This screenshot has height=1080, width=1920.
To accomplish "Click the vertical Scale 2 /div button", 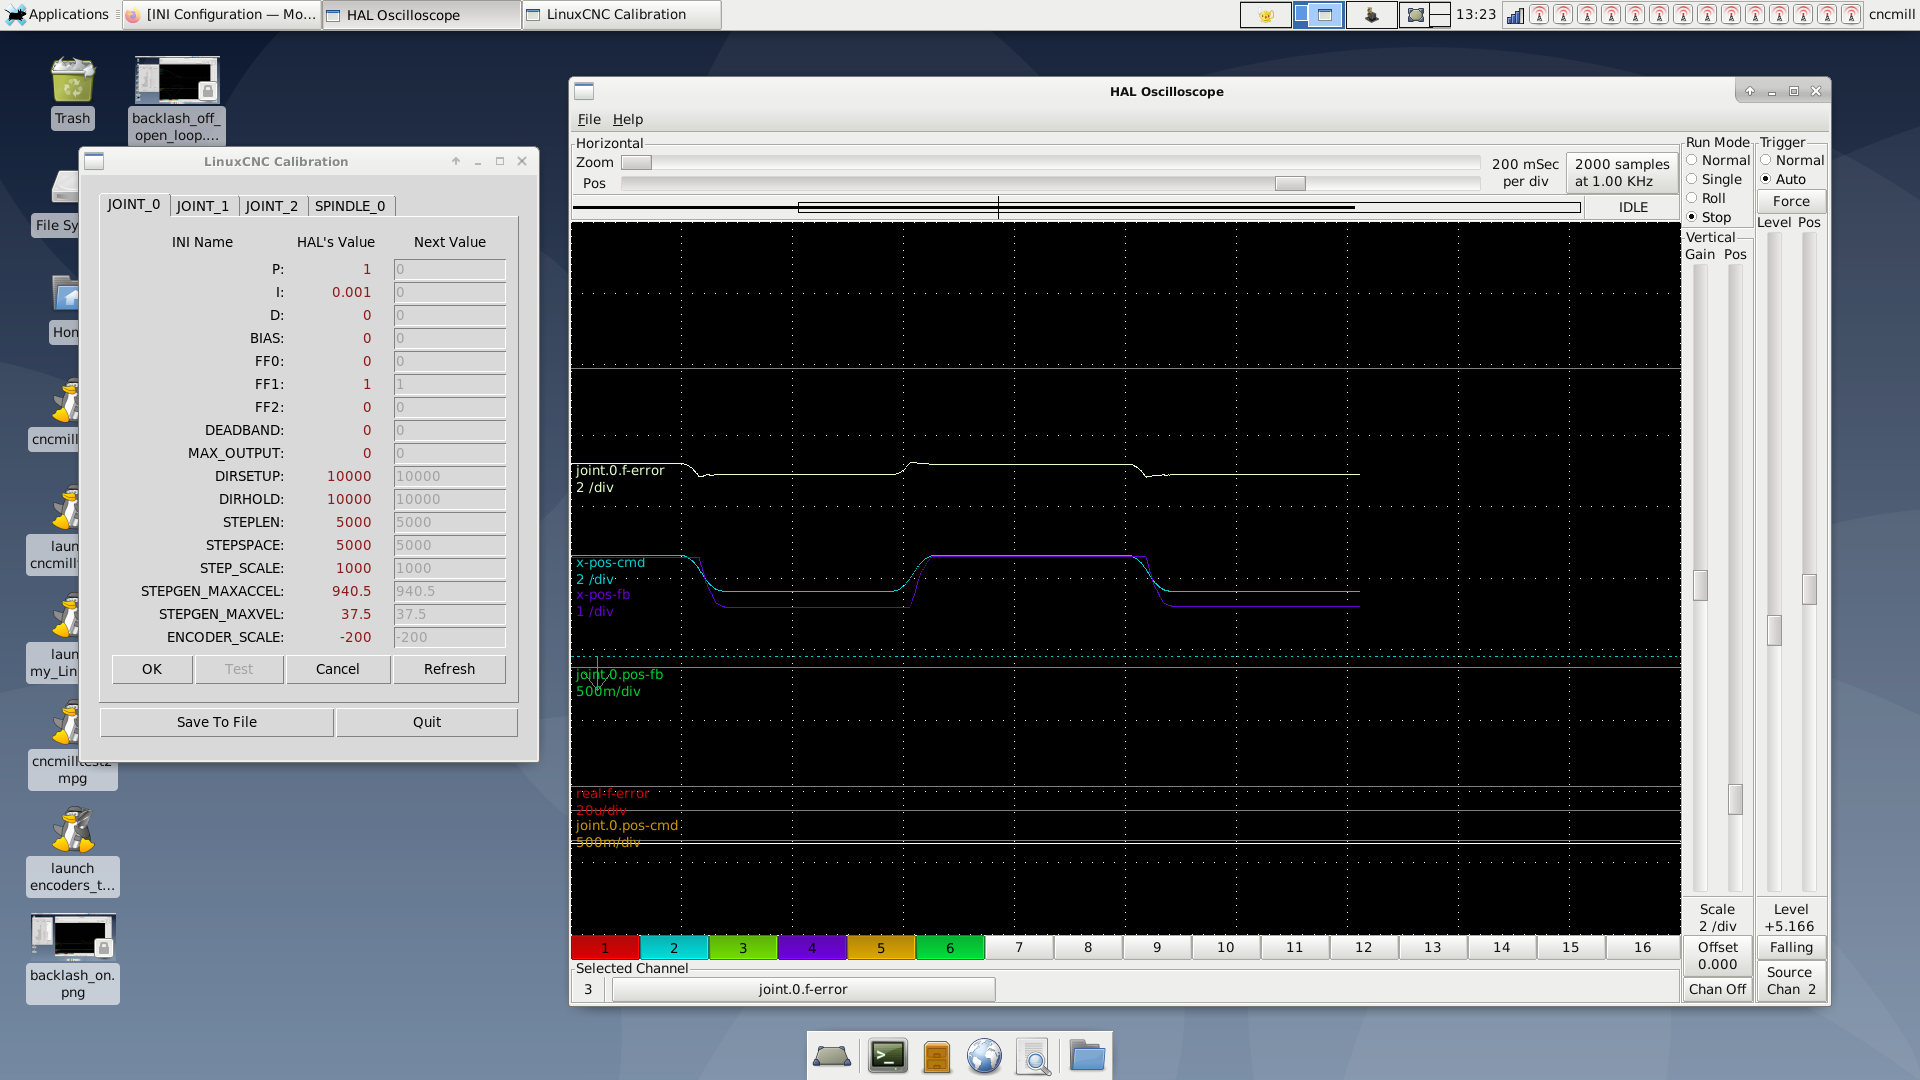I will click(x=1717, y=917).
